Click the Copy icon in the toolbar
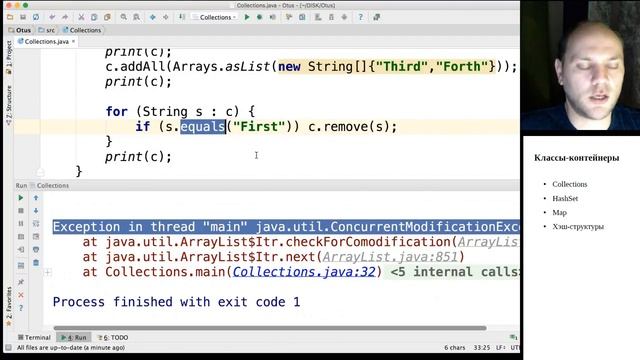The height and width of the screenshot is (360, 640). (x=94, y=17)
